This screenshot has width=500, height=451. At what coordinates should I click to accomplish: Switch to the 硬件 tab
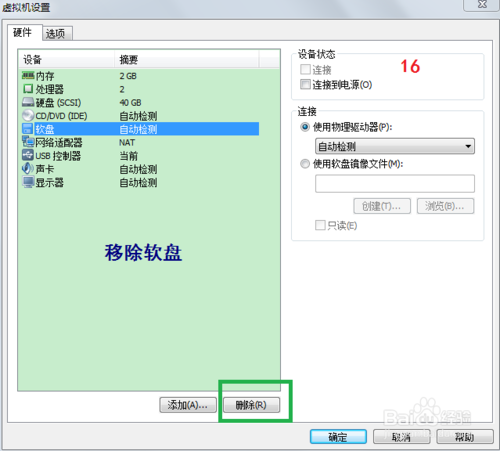point(24,32)
